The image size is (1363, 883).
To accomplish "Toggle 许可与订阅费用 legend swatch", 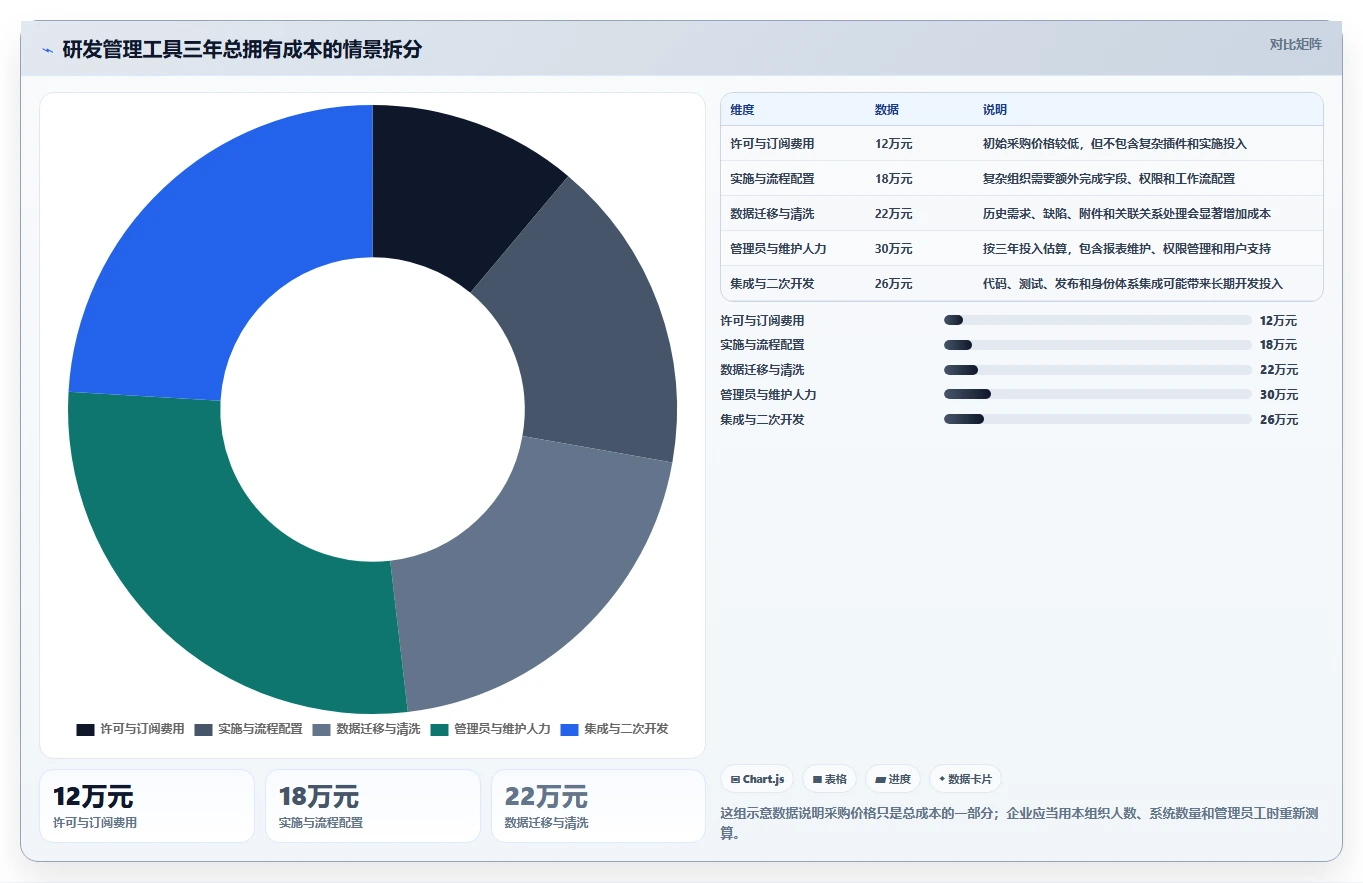I will [86, 729].
